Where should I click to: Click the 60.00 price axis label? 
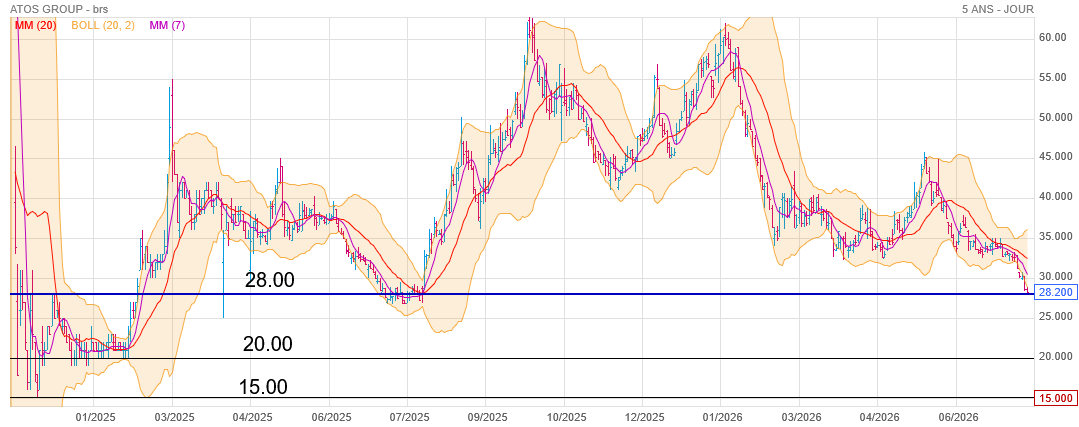[x=1052, y=38]
